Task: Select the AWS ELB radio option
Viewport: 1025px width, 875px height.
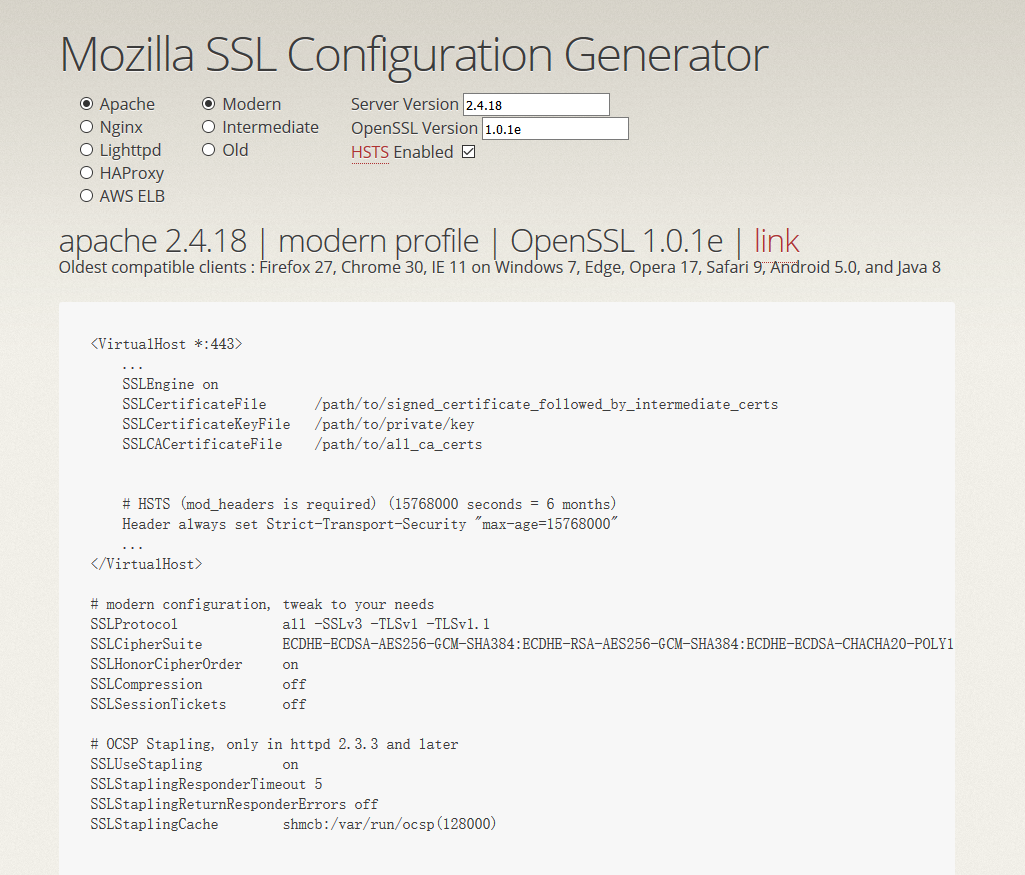Action: click(x=87, y=196)
